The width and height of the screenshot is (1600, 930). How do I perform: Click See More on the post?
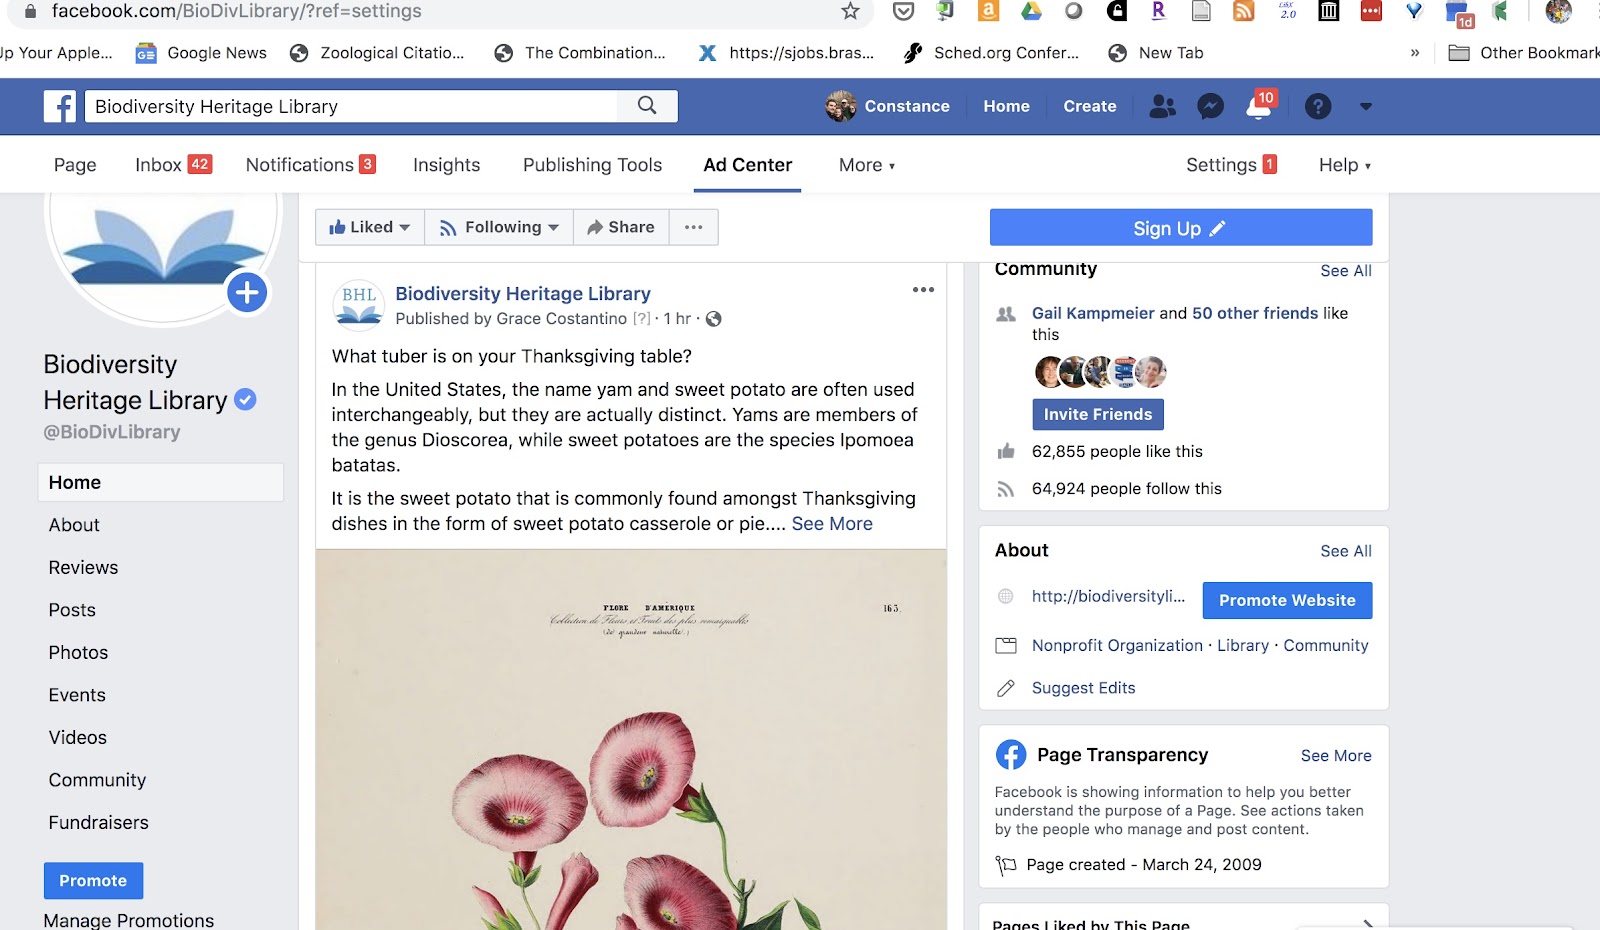(832, 524)
